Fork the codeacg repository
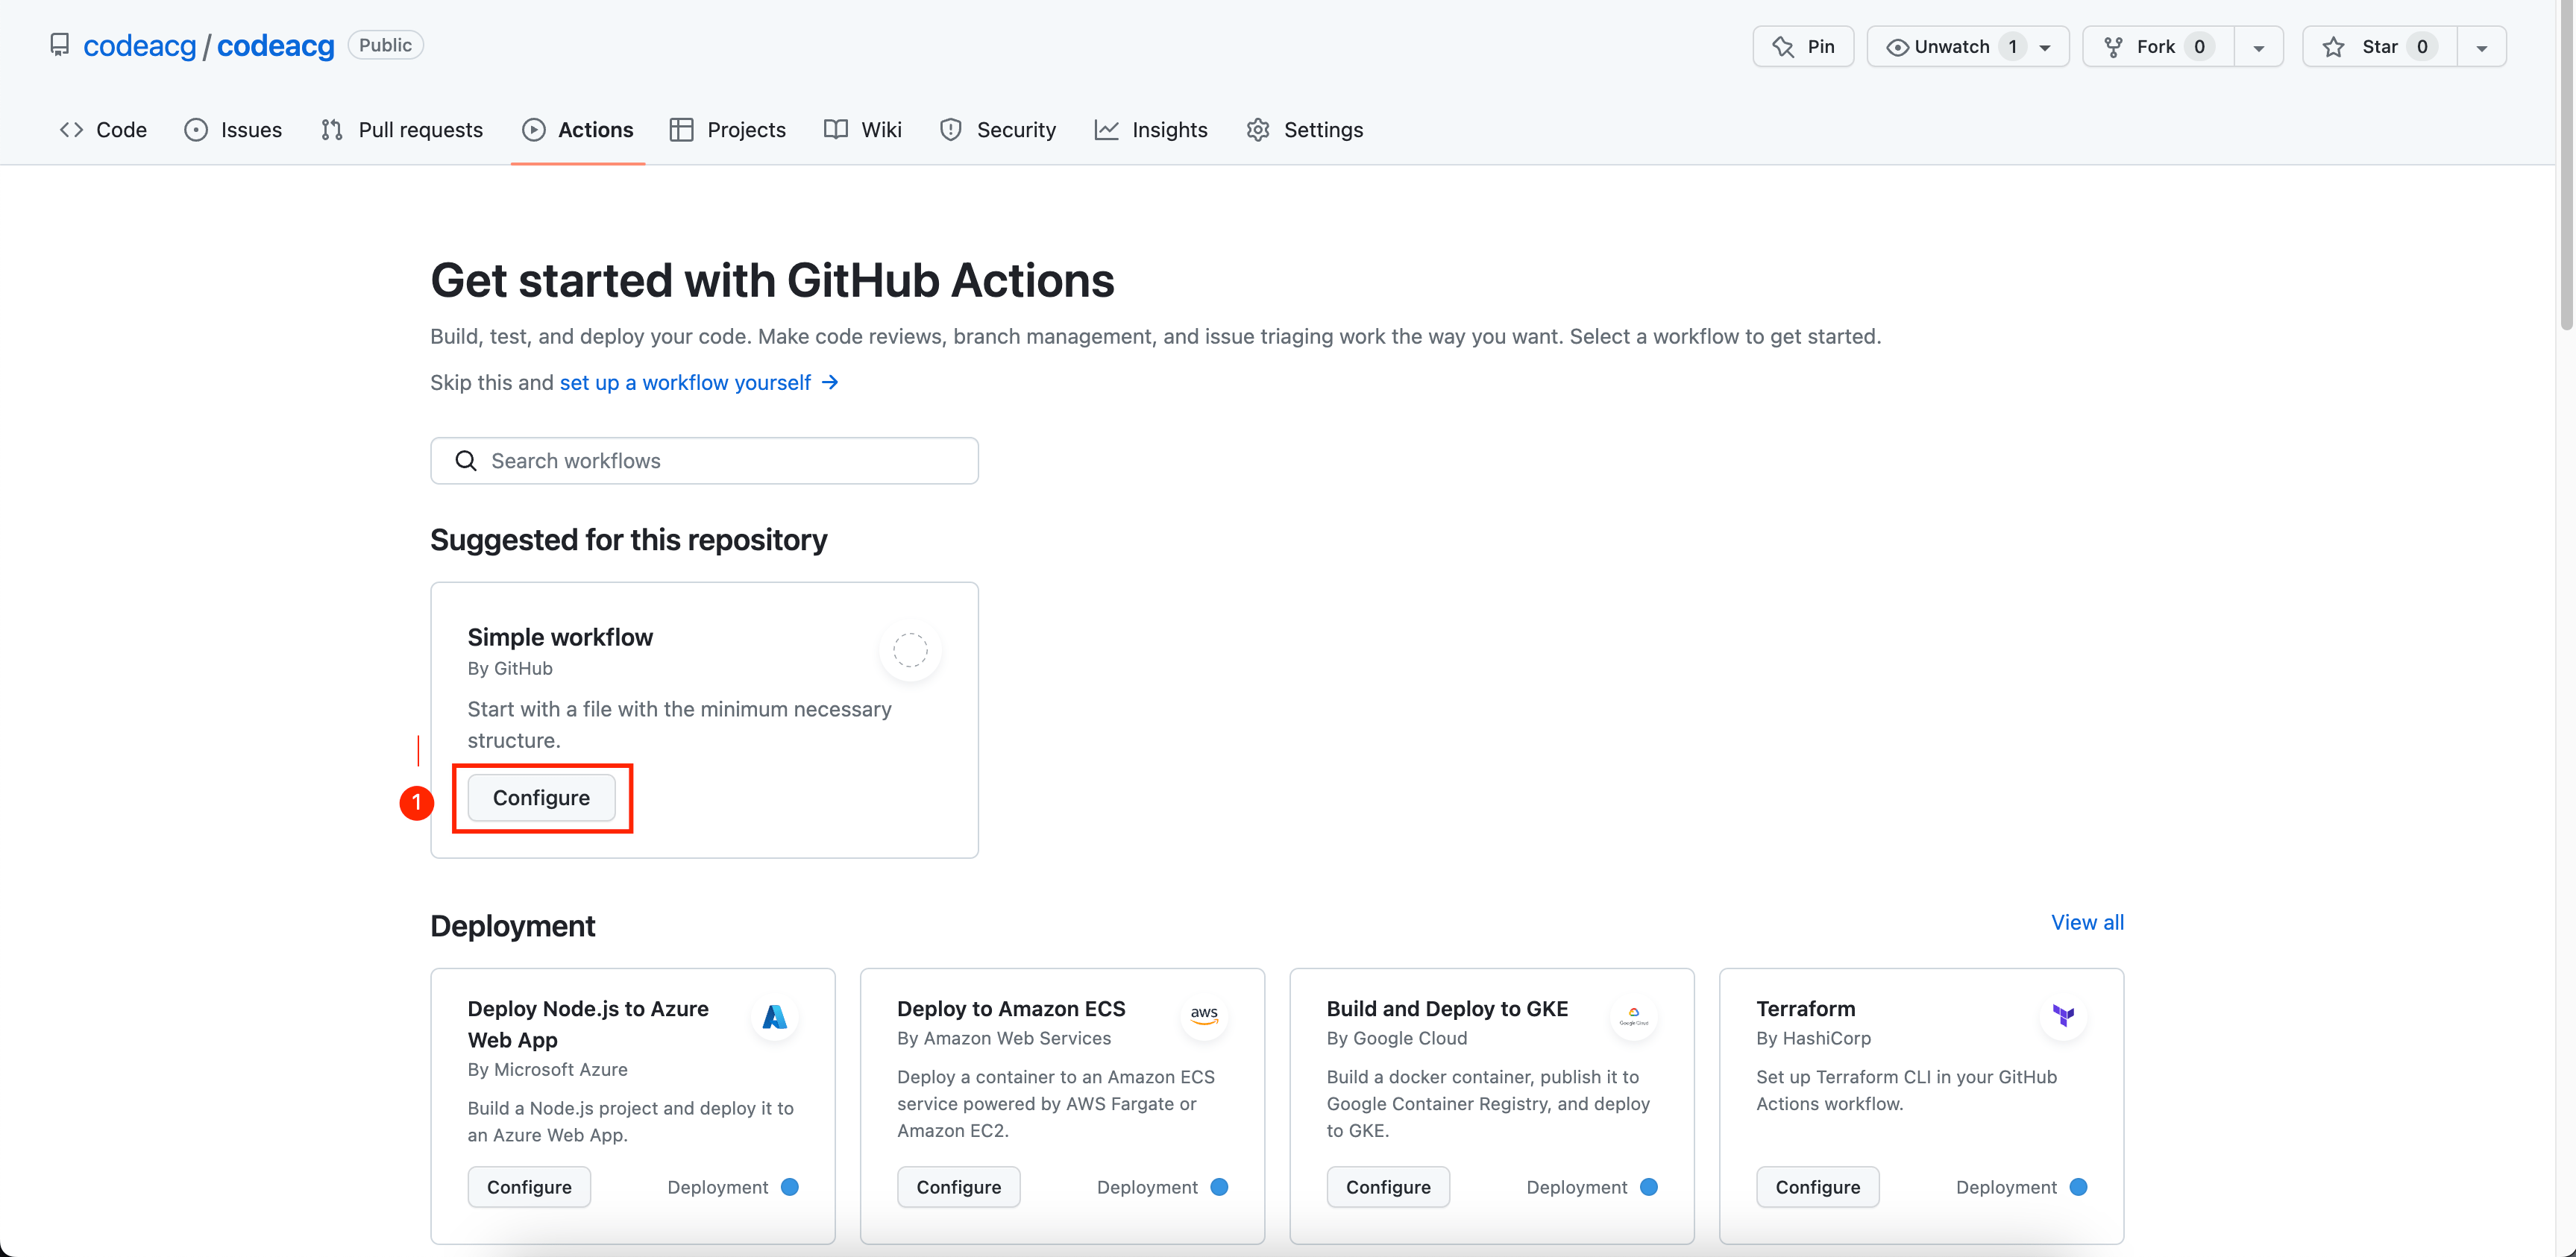 [x=2158, y=47]
